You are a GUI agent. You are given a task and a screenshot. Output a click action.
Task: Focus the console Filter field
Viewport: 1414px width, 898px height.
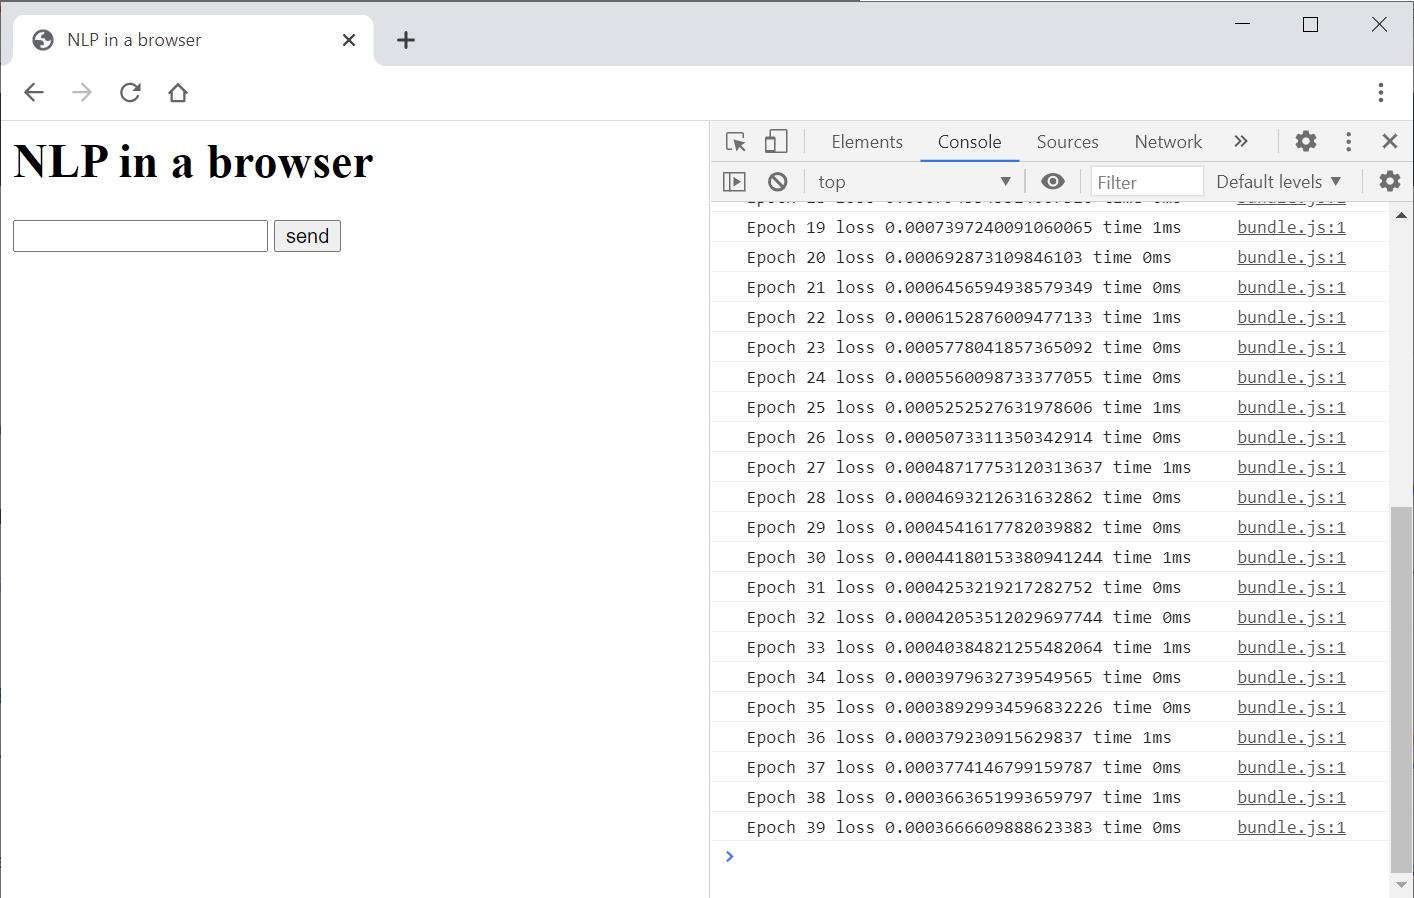click(1147, 182)
